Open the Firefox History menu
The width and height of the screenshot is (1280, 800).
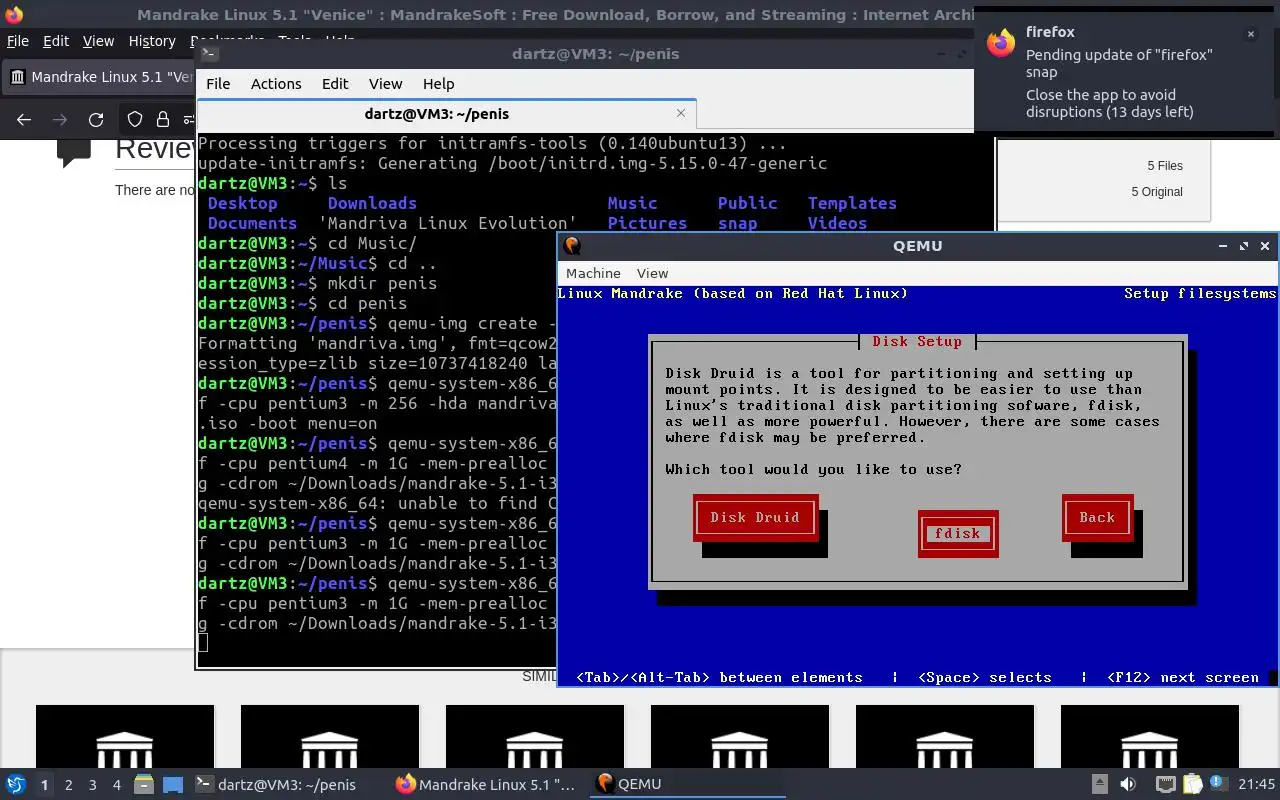[x=152, y=41]
